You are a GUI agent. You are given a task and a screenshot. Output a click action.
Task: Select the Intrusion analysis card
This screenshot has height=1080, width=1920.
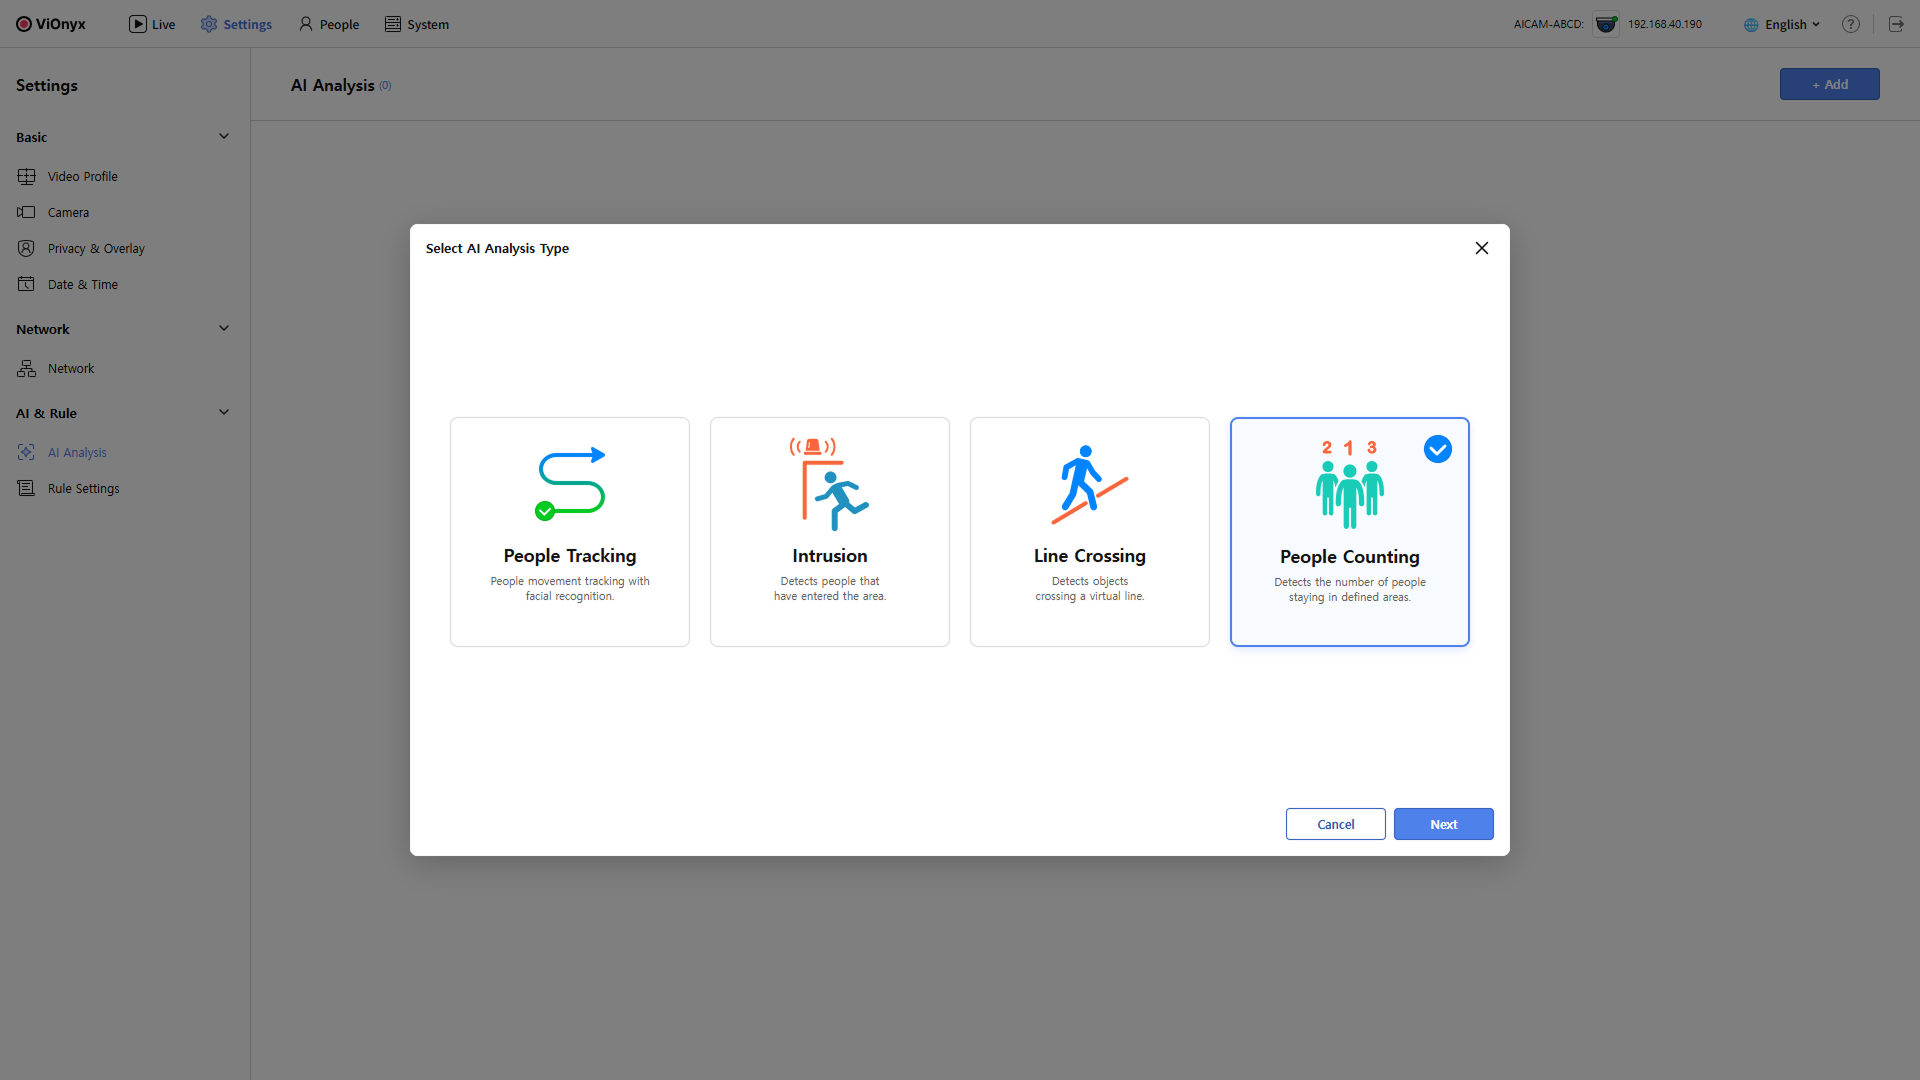[x=830, y=531]
